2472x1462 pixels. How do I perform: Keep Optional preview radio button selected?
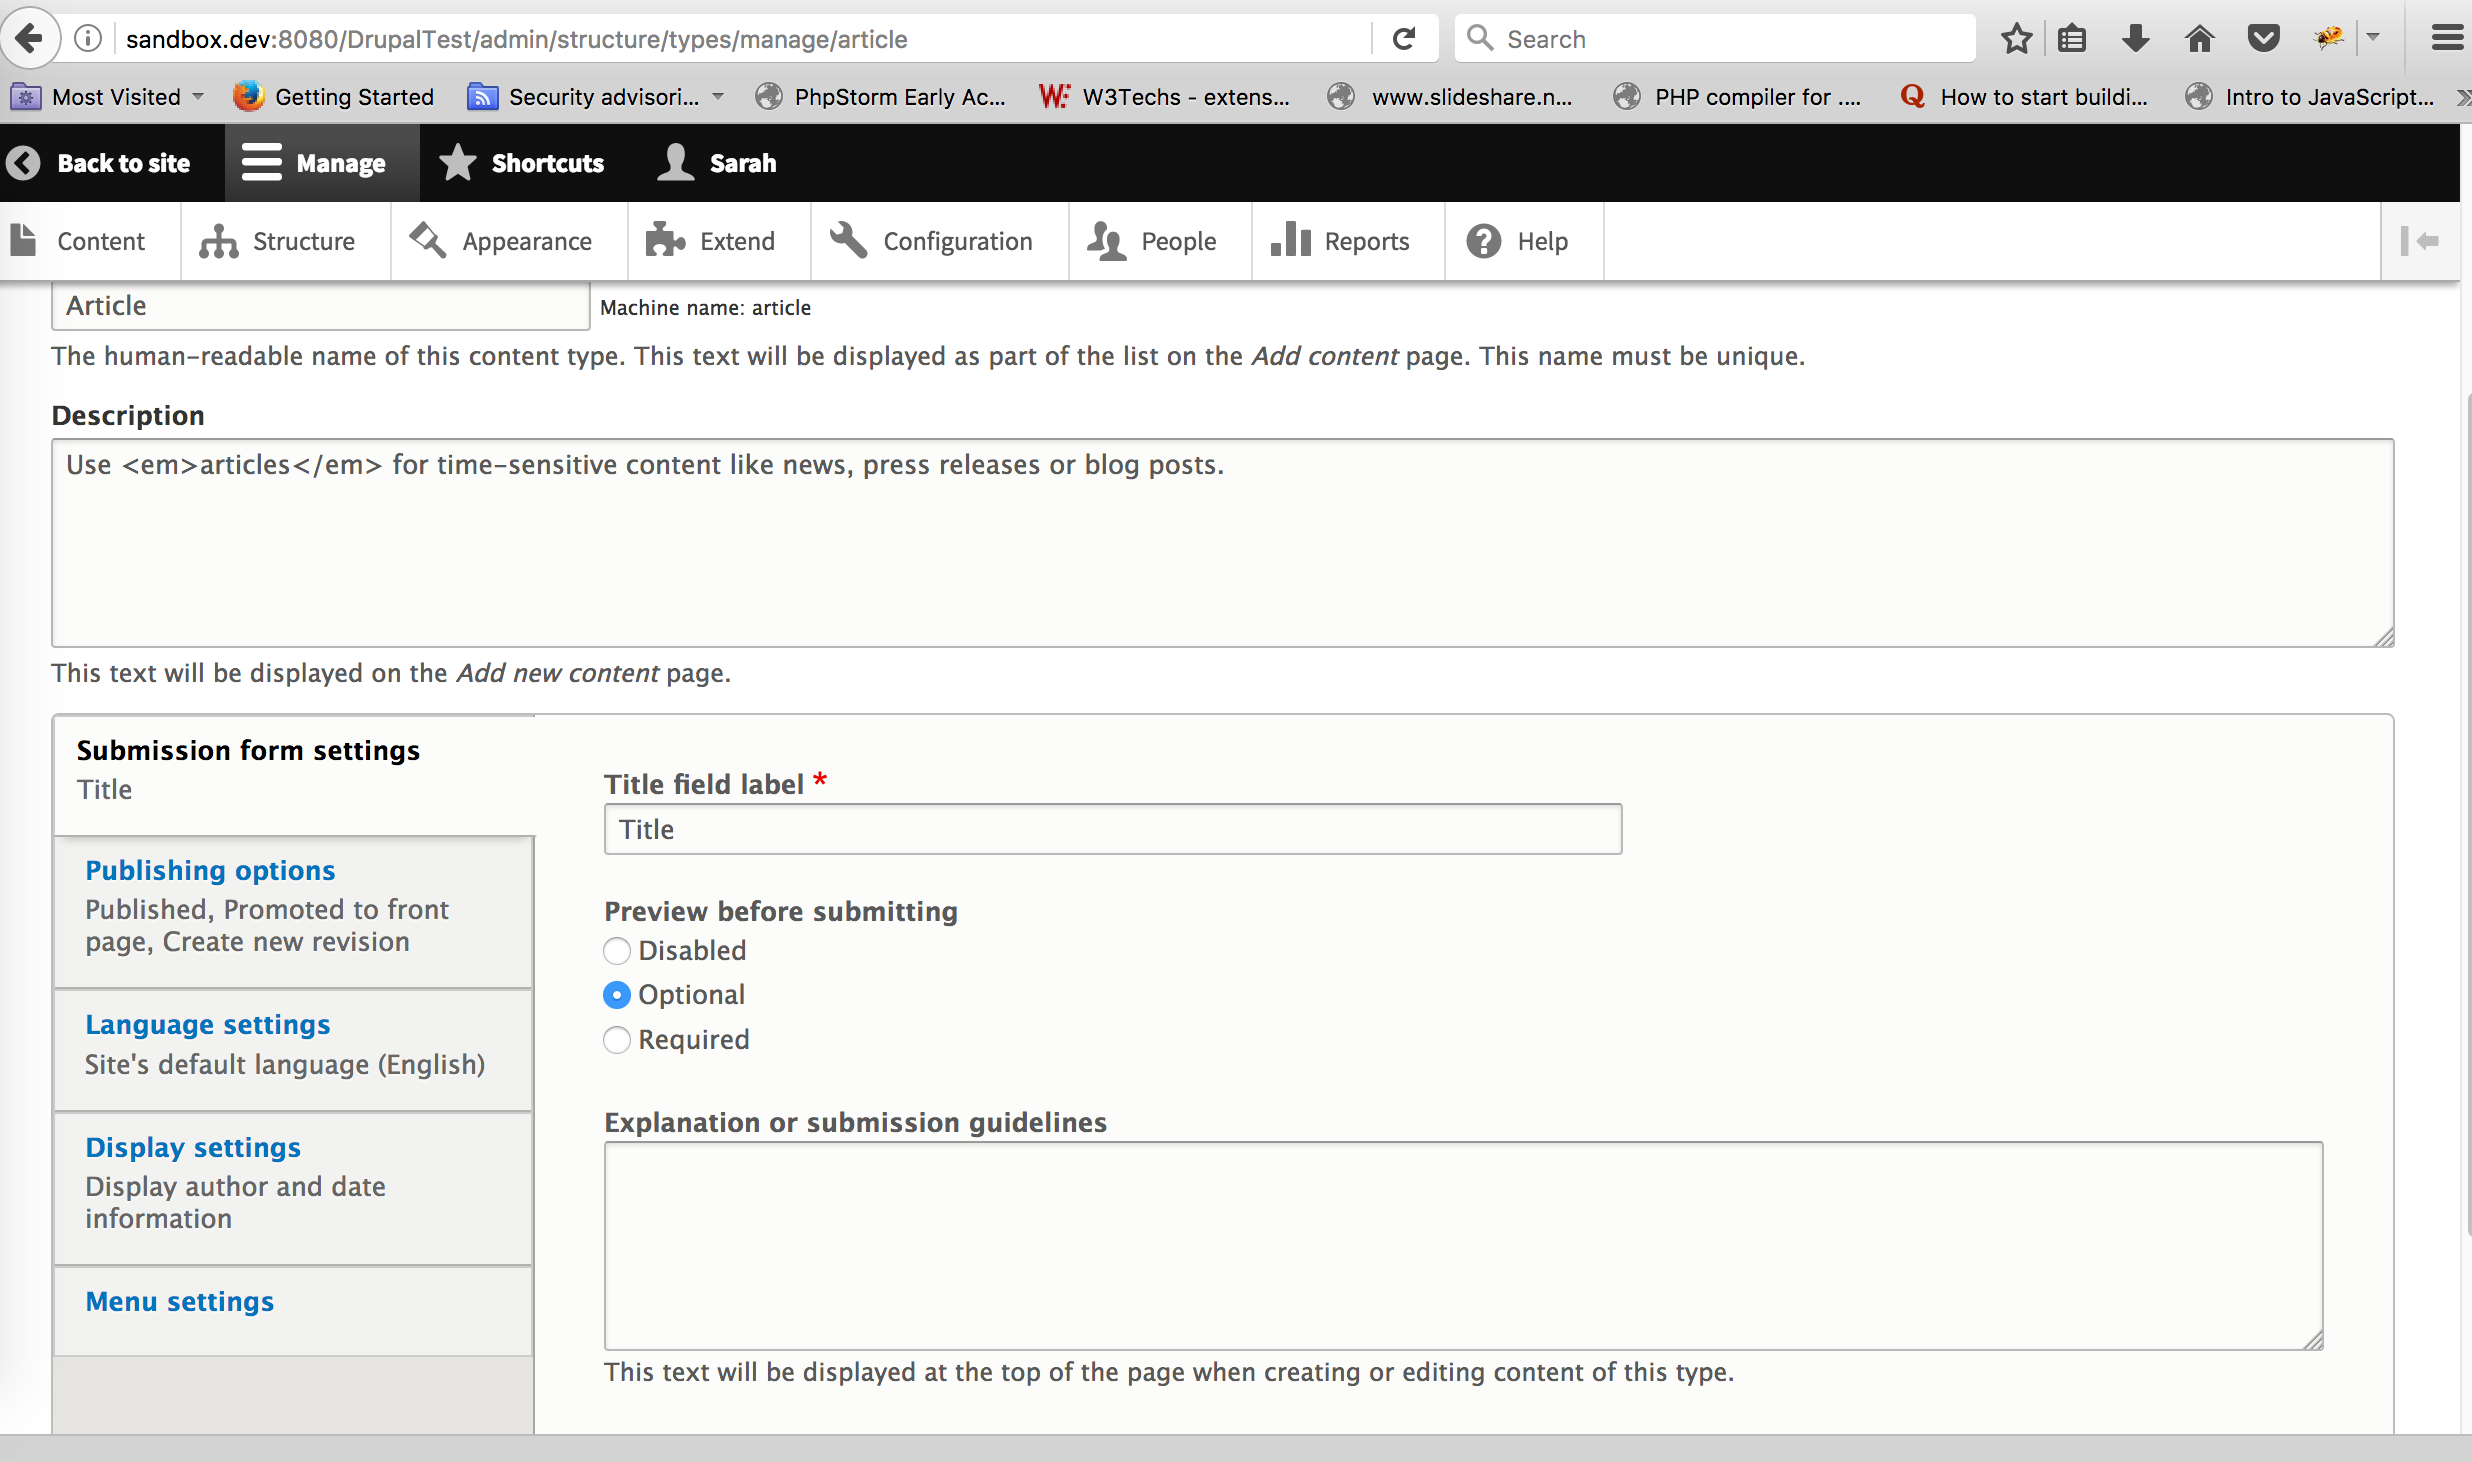(617, 995)
